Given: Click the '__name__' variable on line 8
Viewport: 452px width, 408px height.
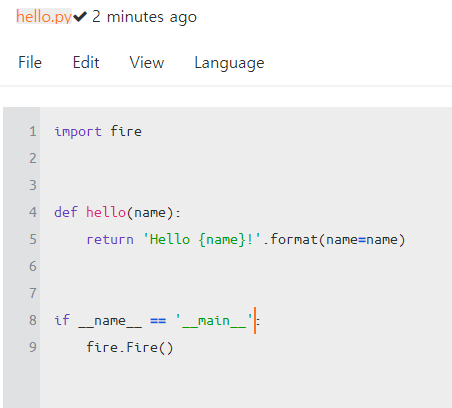Looking at the screenshot, I should click(110, 321).
